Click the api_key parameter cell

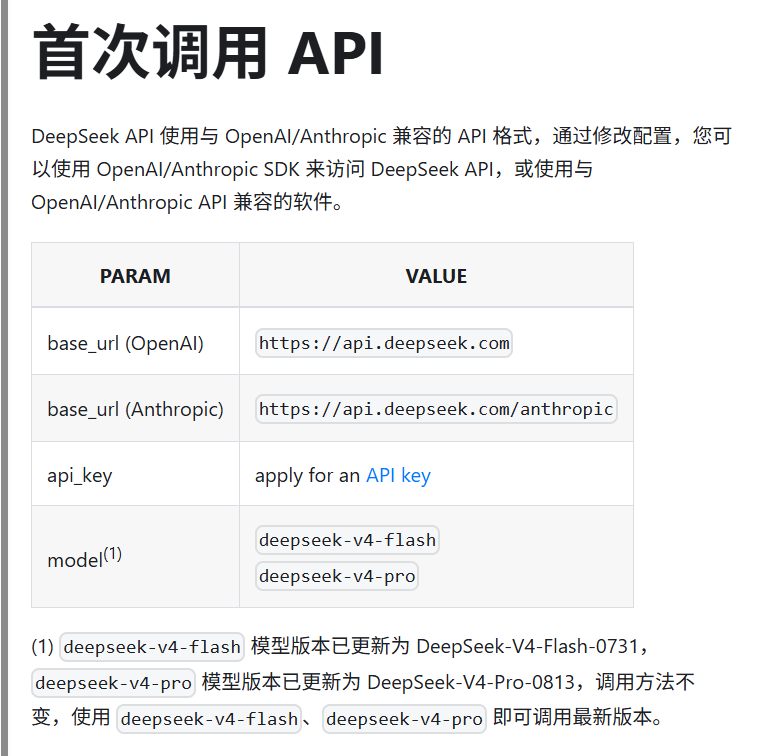[x=135, y=475]
